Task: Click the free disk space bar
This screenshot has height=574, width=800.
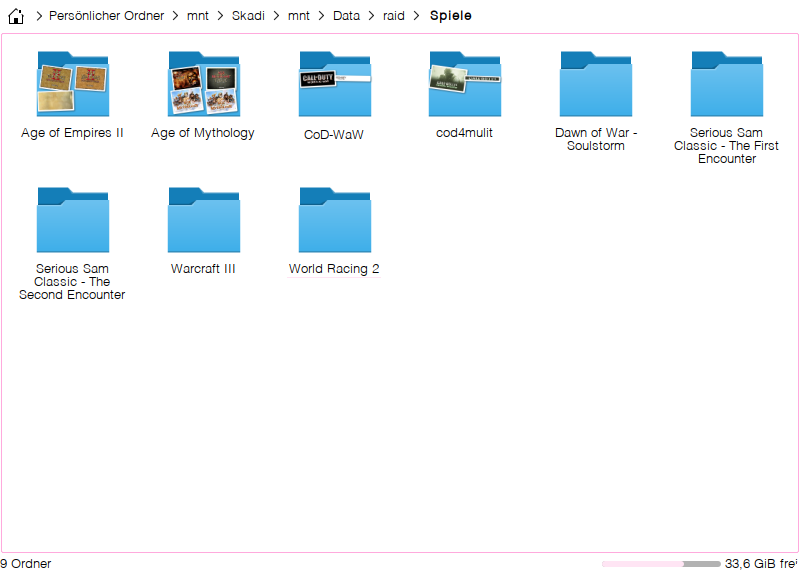Action: click(661, 564)
